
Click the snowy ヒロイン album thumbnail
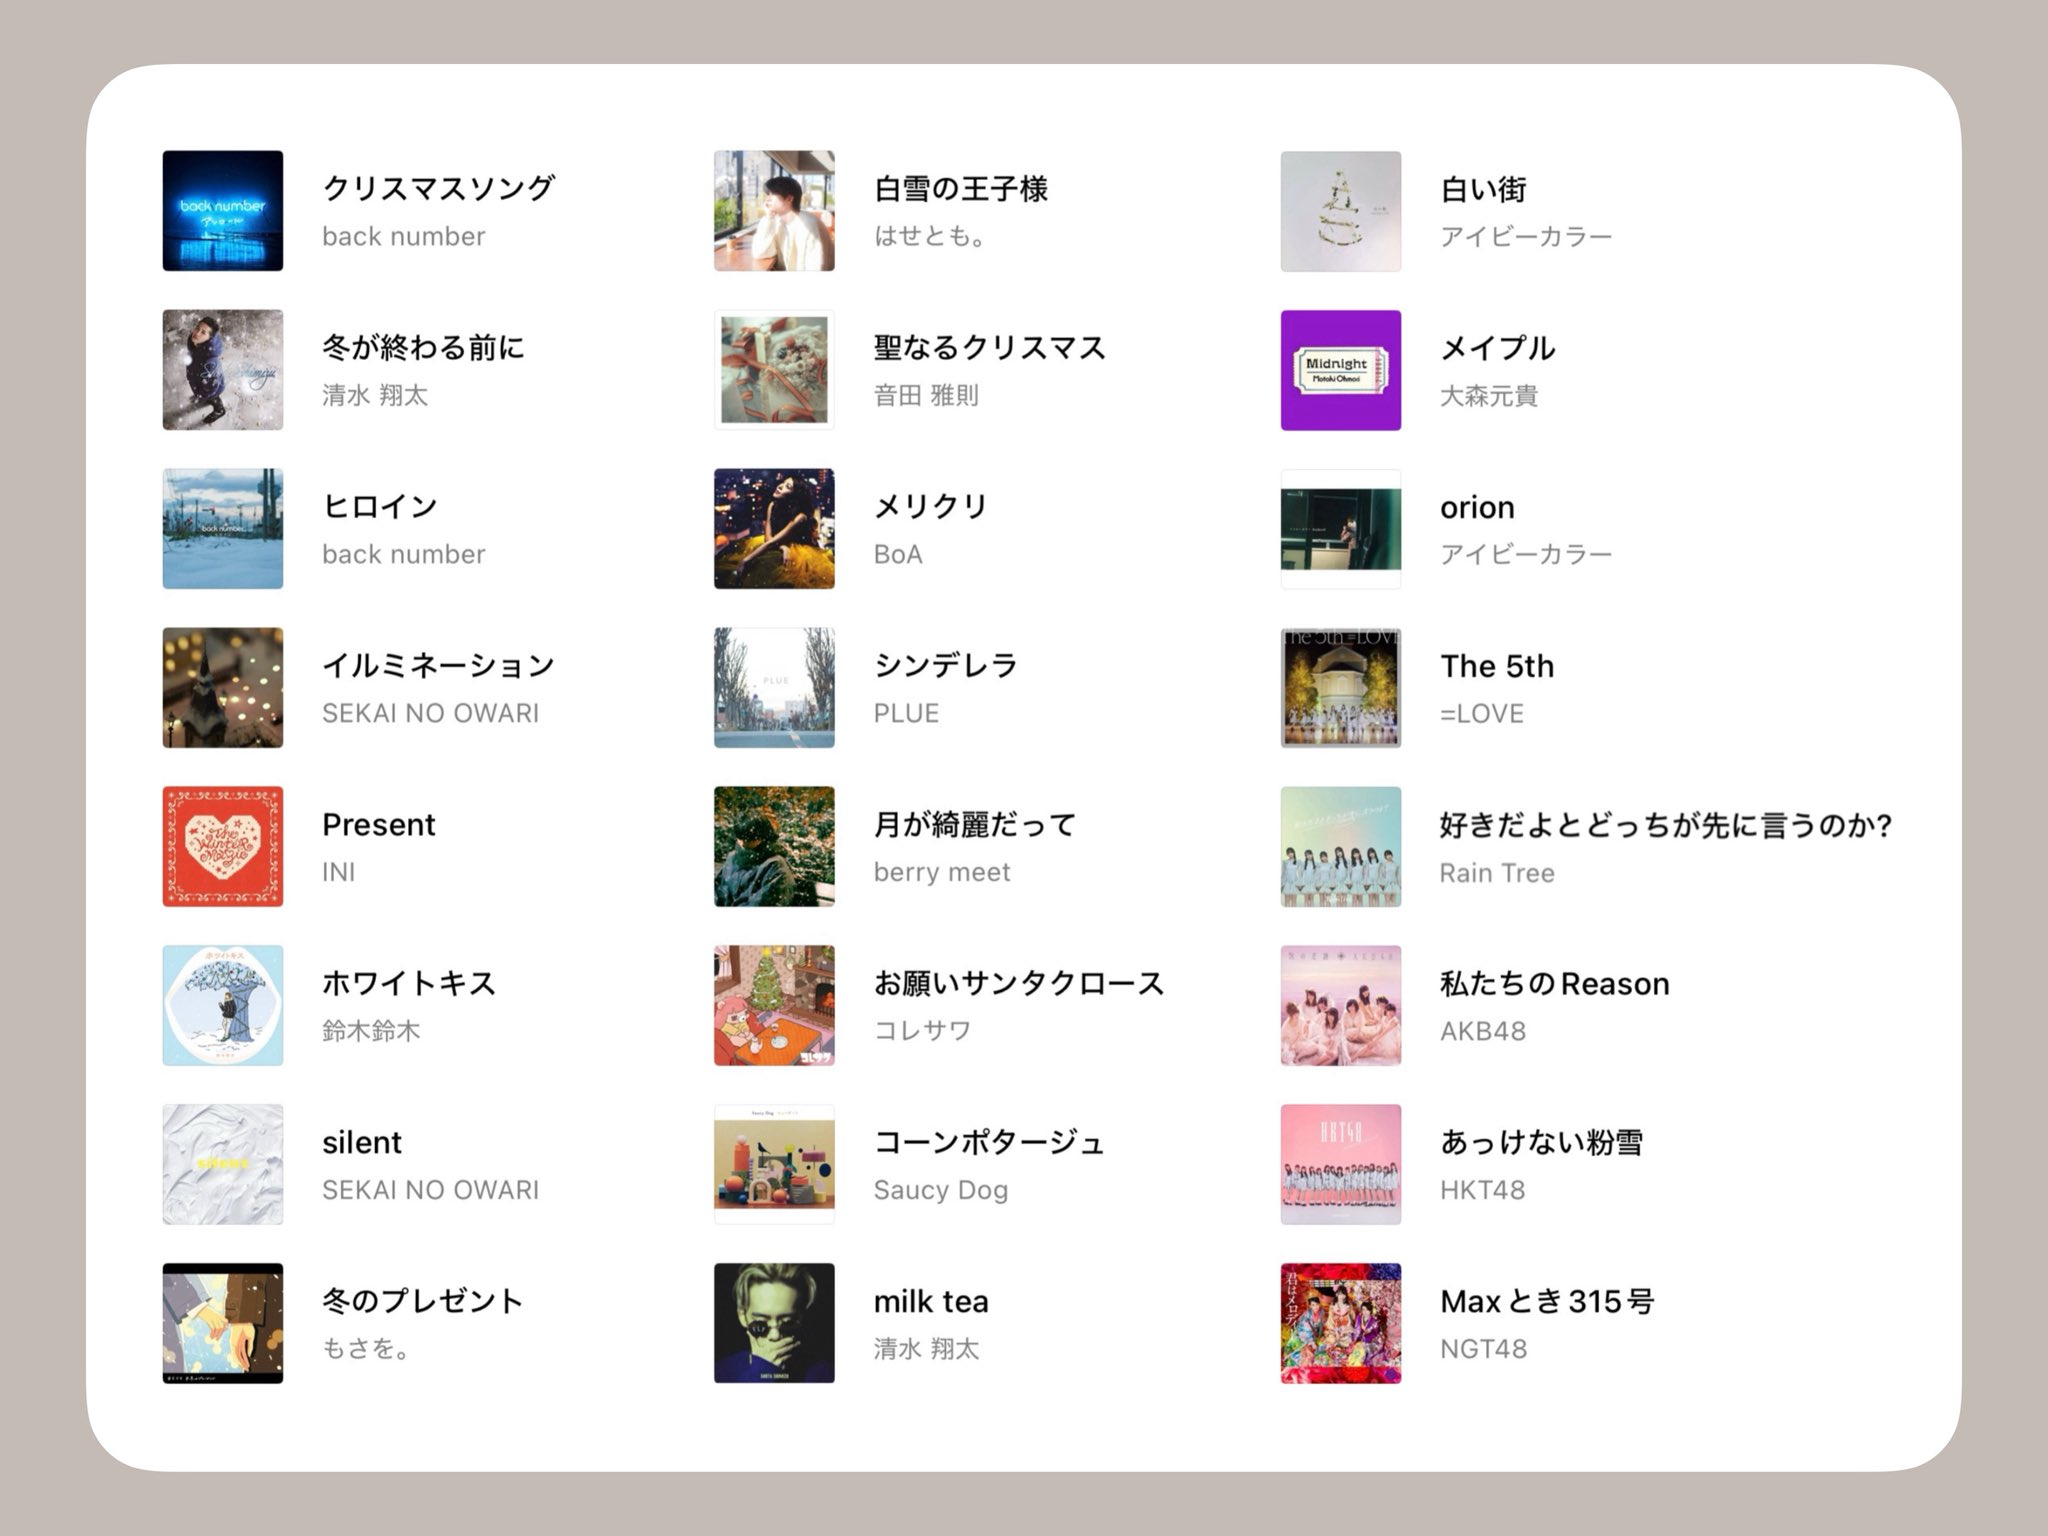(222, 529)
